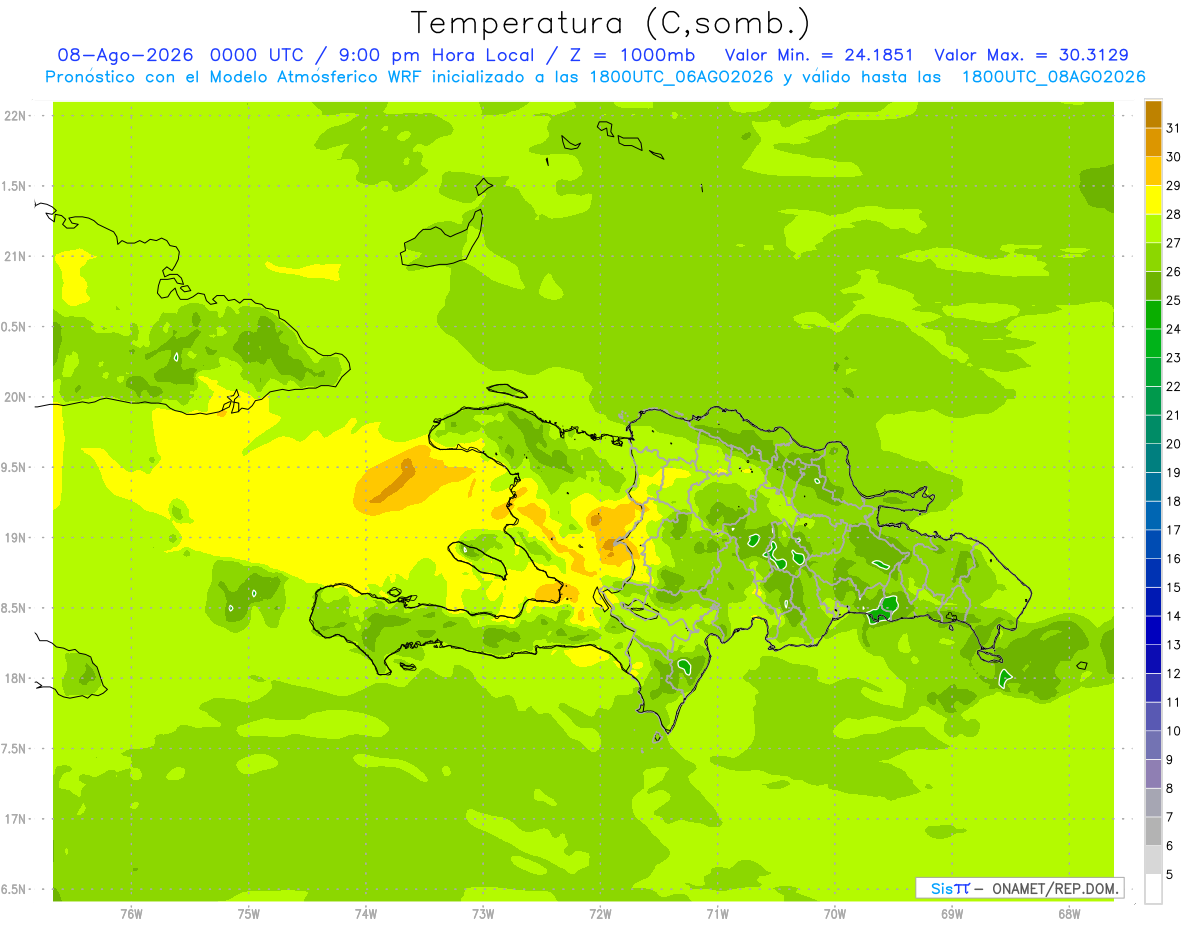
Task: Click the 21N latitude axis label
Action: pos(15,257)
